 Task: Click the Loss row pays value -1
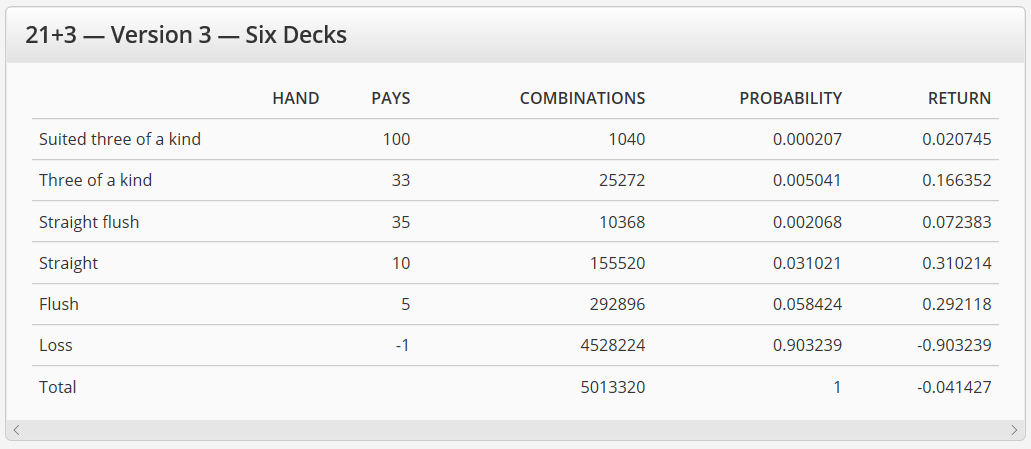click(402, 345)
